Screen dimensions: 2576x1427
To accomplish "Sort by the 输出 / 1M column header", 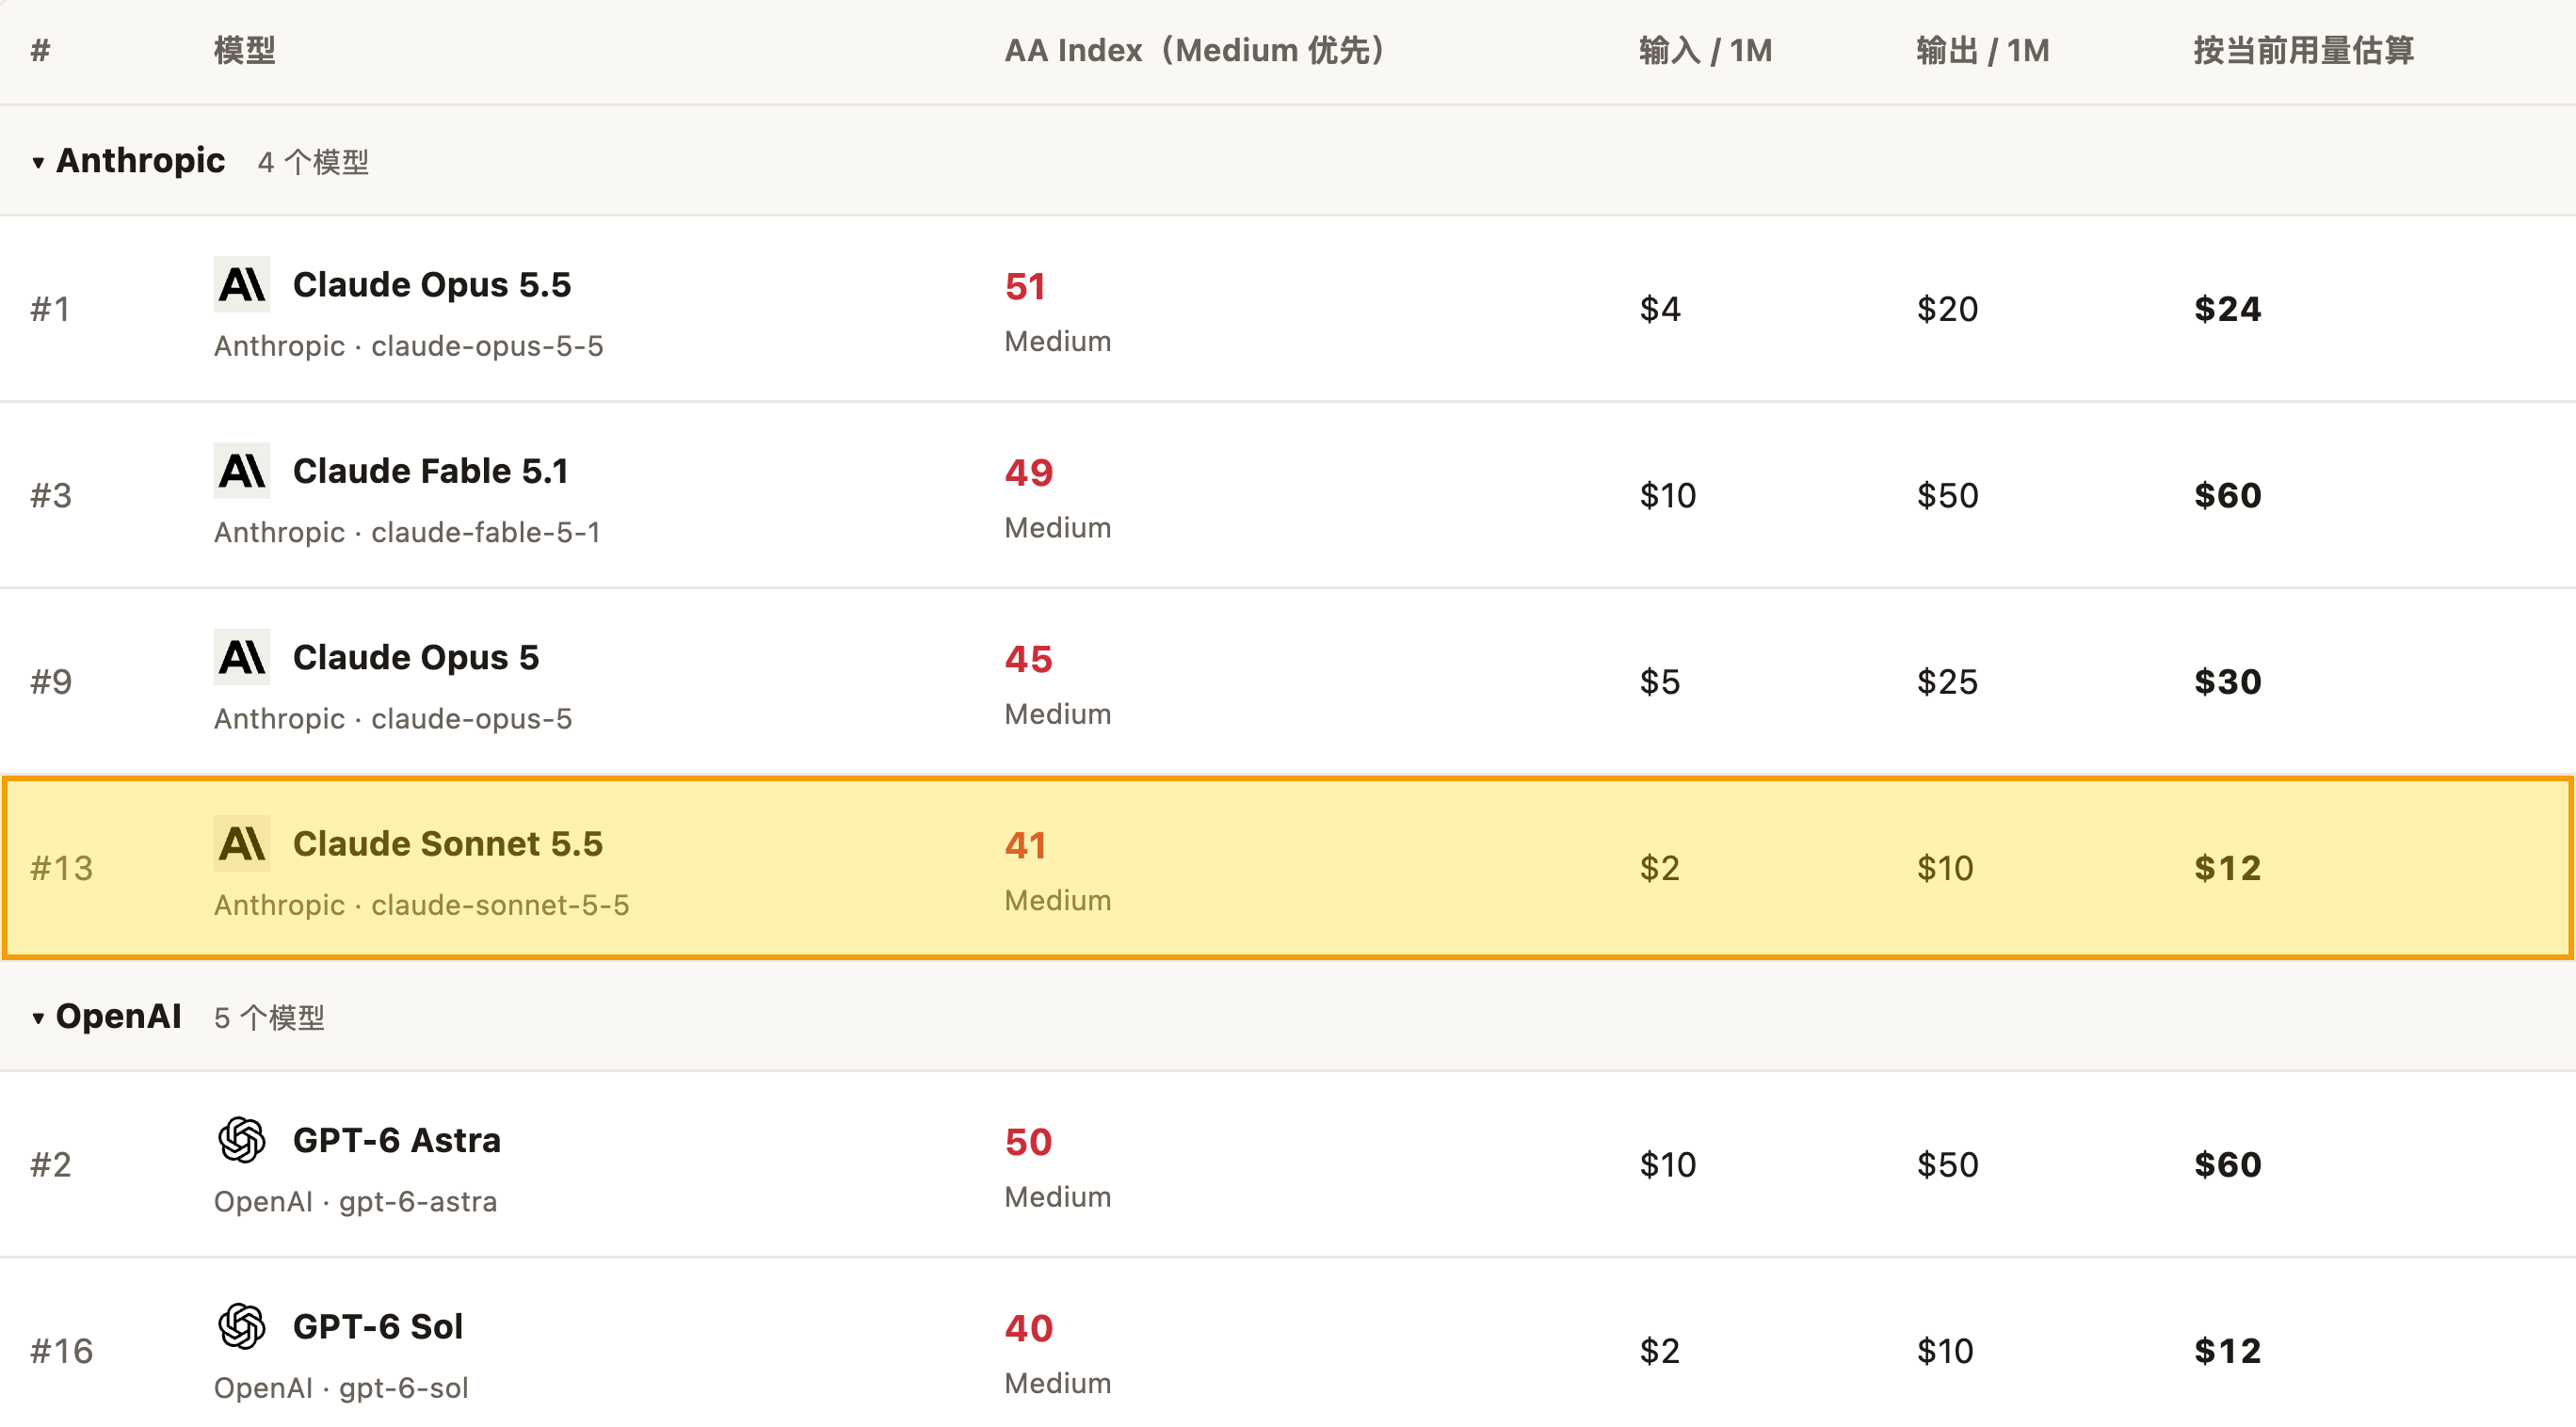I will click(x=1983, y=50).
